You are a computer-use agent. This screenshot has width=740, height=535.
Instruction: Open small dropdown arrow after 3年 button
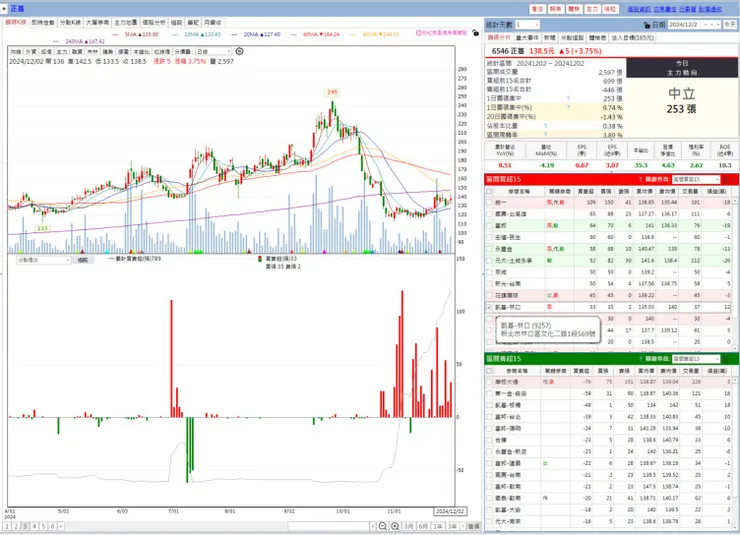point(463,526)
